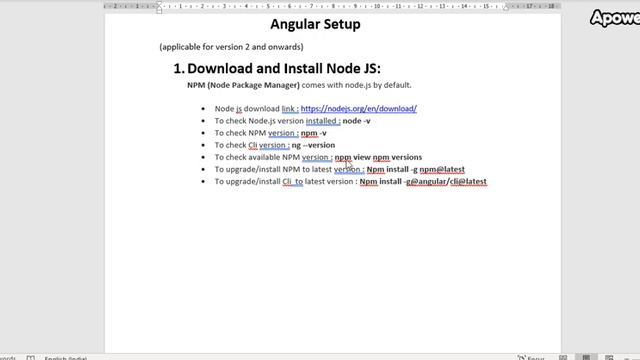This screenshot has width=640, height=360.
Task: Click the First Line Indent marker on ruler
Action: point(159,3)
